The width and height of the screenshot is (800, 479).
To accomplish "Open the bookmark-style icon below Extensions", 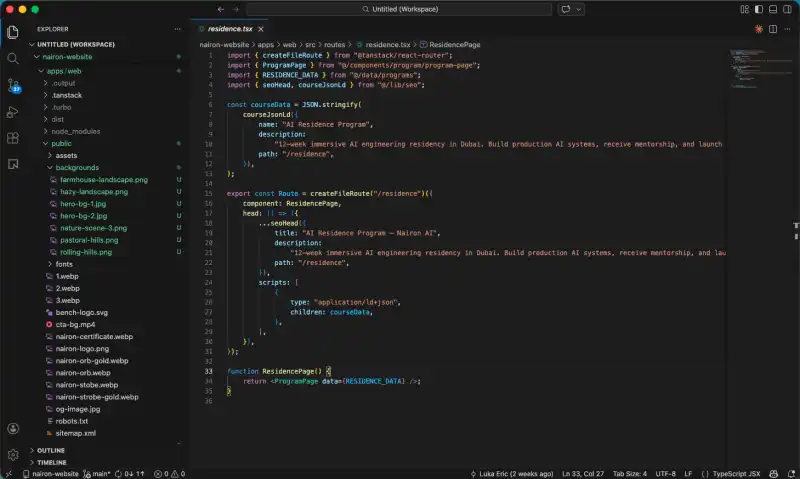I will [13, 164].
